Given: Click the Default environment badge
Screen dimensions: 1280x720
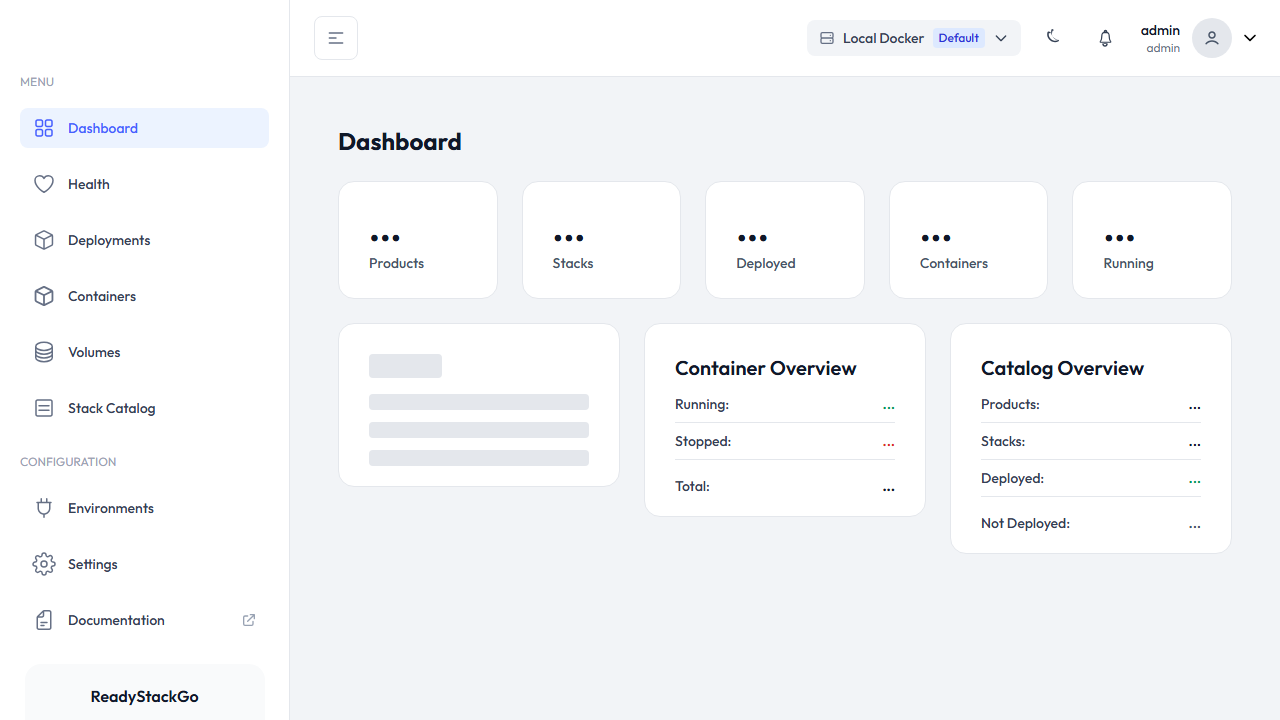Looking at the screenshot, I should 958,38.
